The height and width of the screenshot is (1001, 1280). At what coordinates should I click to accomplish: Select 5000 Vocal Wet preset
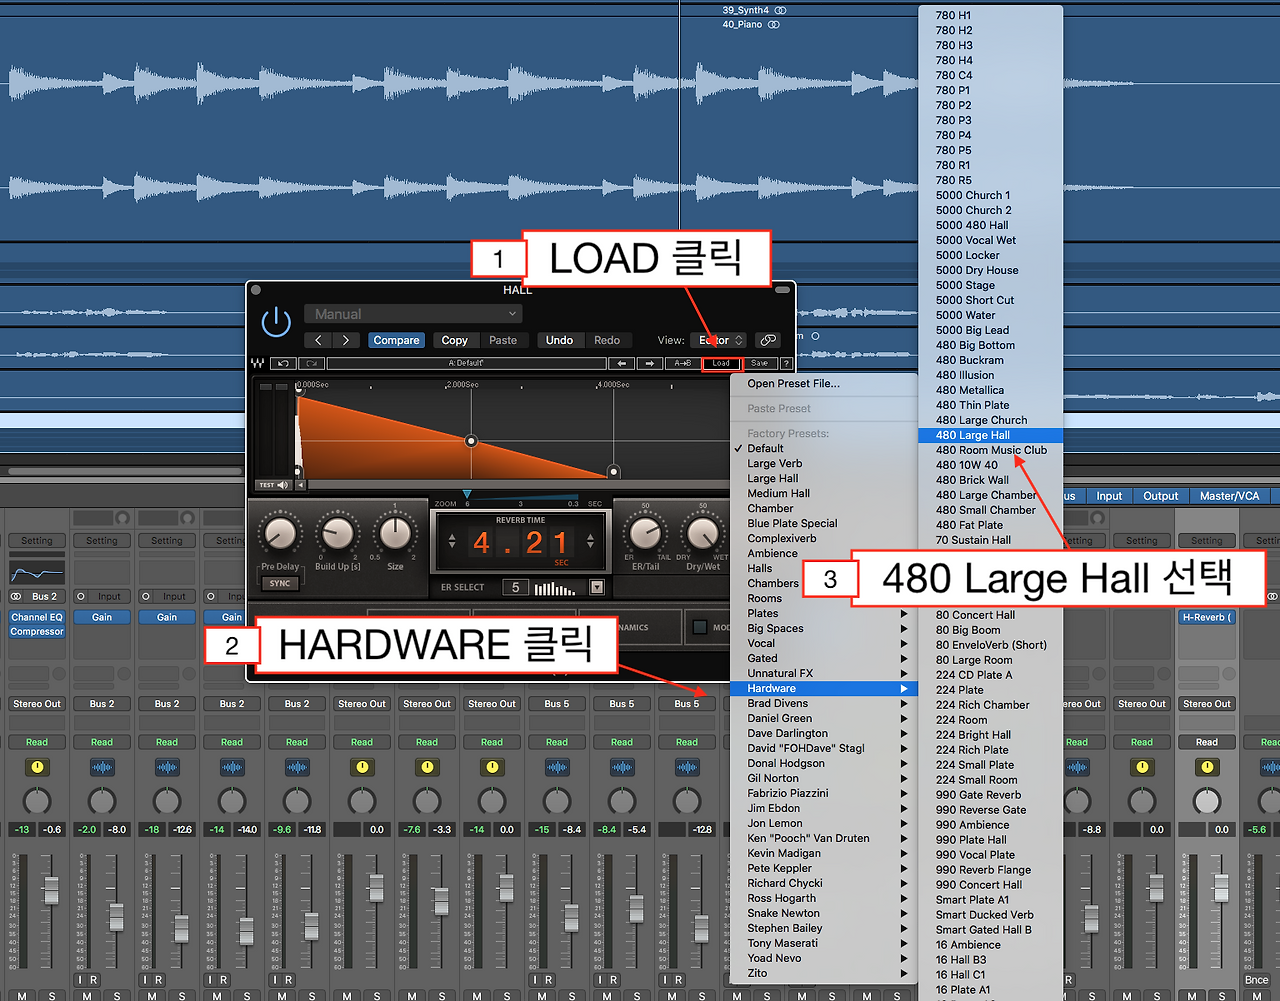(x=990, y=240)
